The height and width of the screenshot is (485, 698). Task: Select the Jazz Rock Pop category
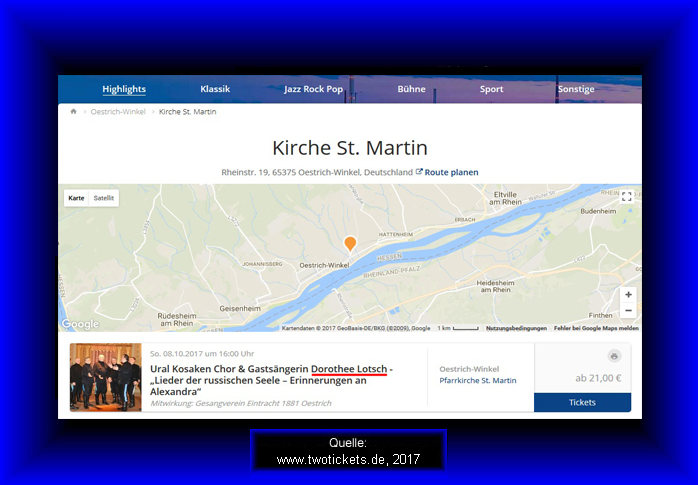(313, 89)
